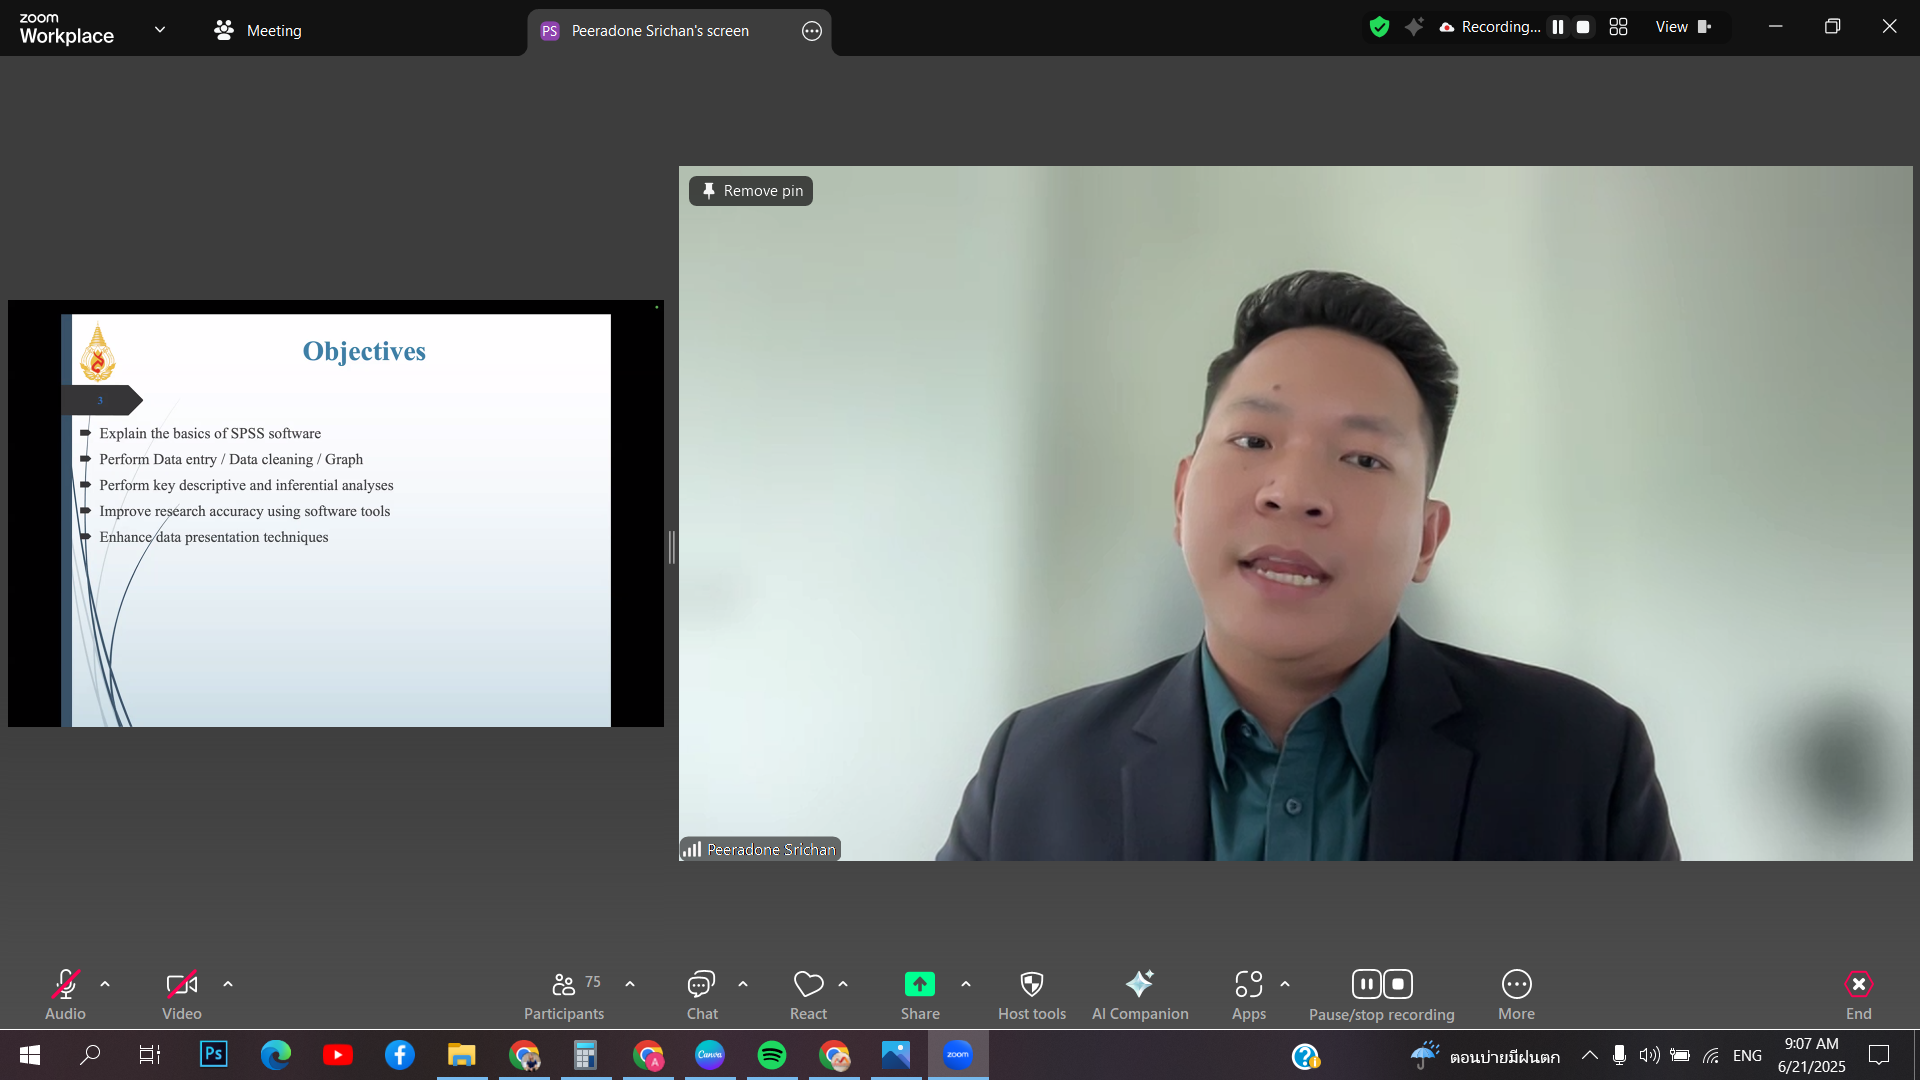Pause the recording in top bar

[x=1557, y=27]
